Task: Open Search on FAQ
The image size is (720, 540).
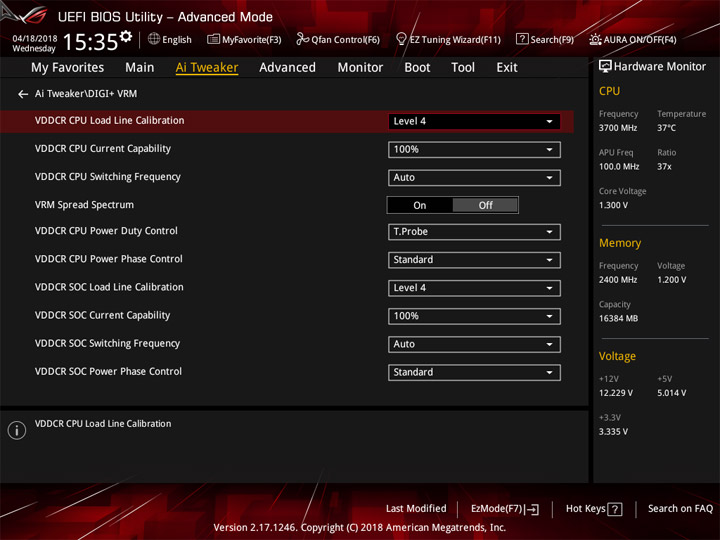Action: [680, 509]
